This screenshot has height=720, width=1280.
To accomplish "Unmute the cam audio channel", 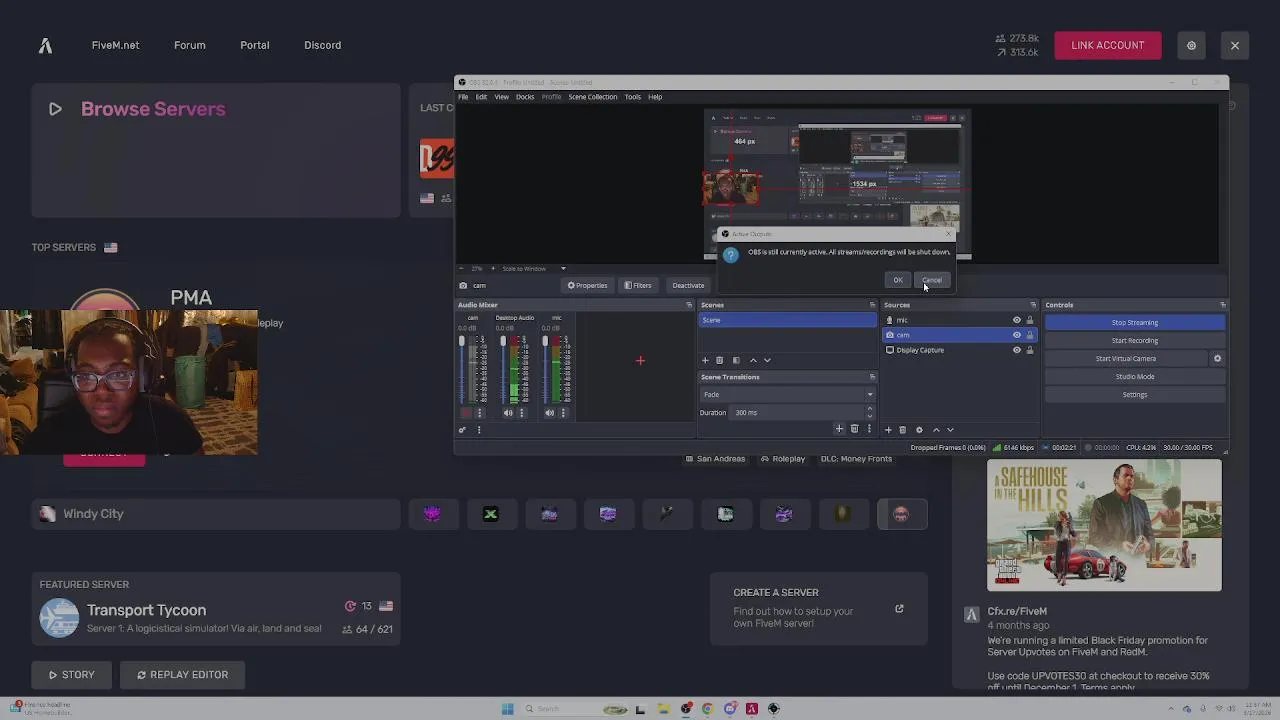I will [x=466, y=412].
